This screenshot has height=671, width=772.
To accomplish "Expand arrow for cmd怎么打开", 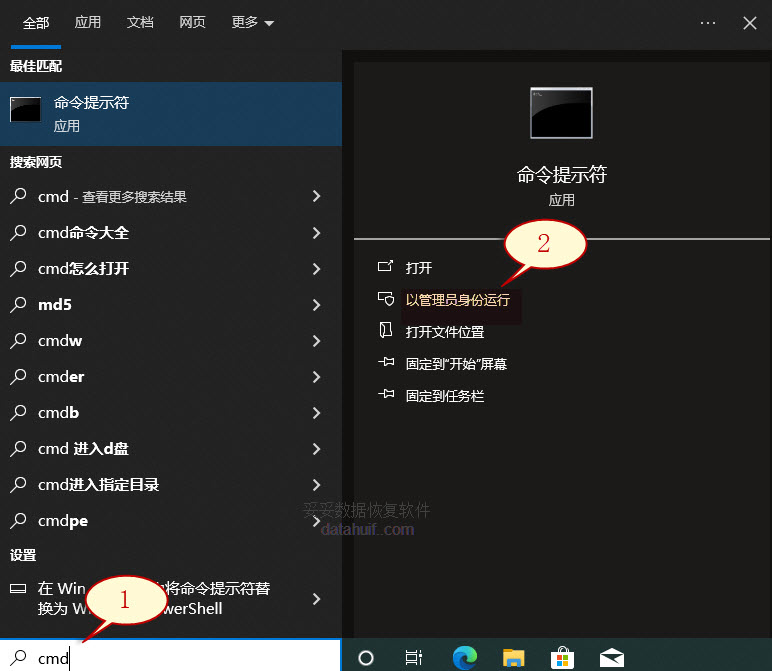I will coord(317,268).
